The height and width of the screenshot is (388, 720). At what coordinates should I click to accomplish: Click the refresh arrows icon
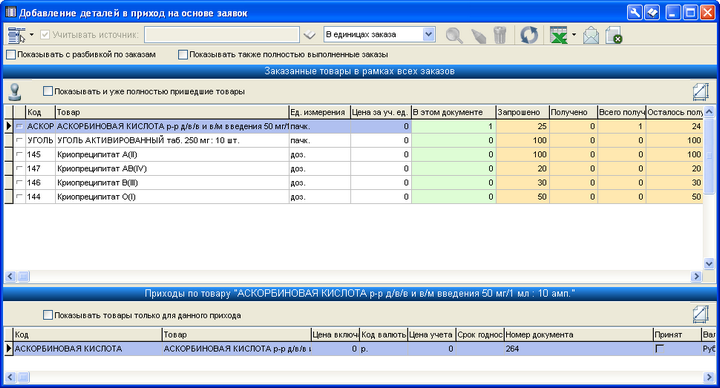point(529,35)
